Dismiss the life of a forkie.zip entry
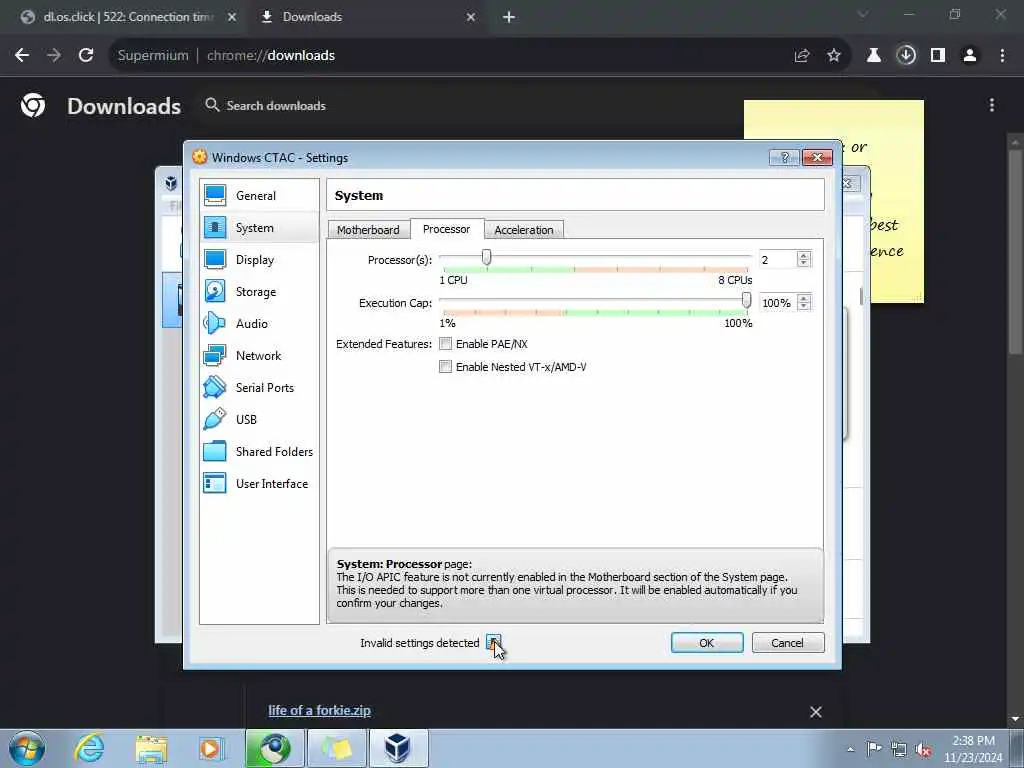Screen dimensions: 1024x768 (x=816, y=712)
